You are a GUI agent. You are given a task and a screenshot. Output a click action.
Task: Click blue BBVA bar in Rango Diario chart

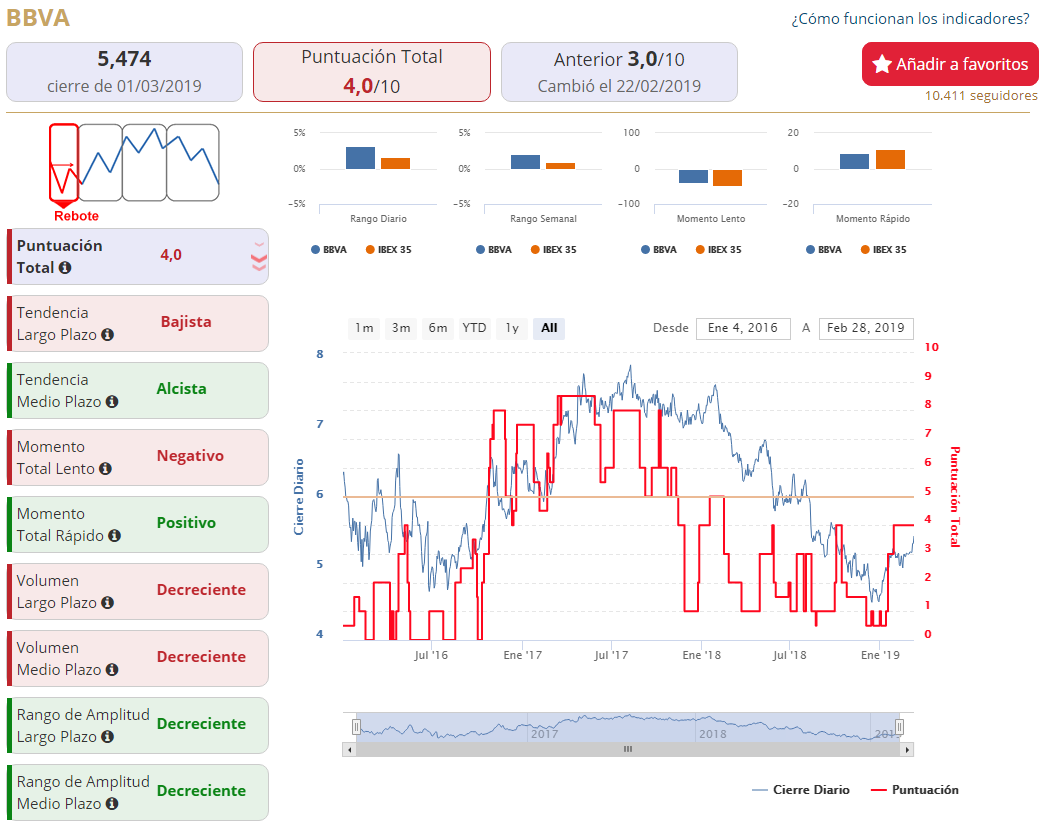coord(360,158)
